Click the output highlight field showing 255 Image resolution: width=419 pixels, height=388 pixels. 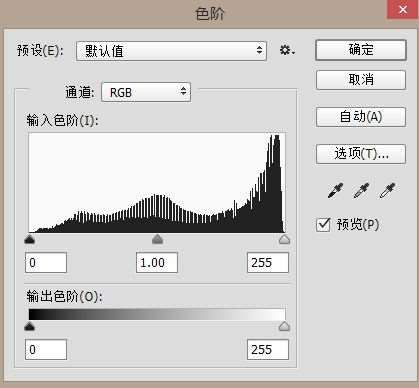[268, 350]
